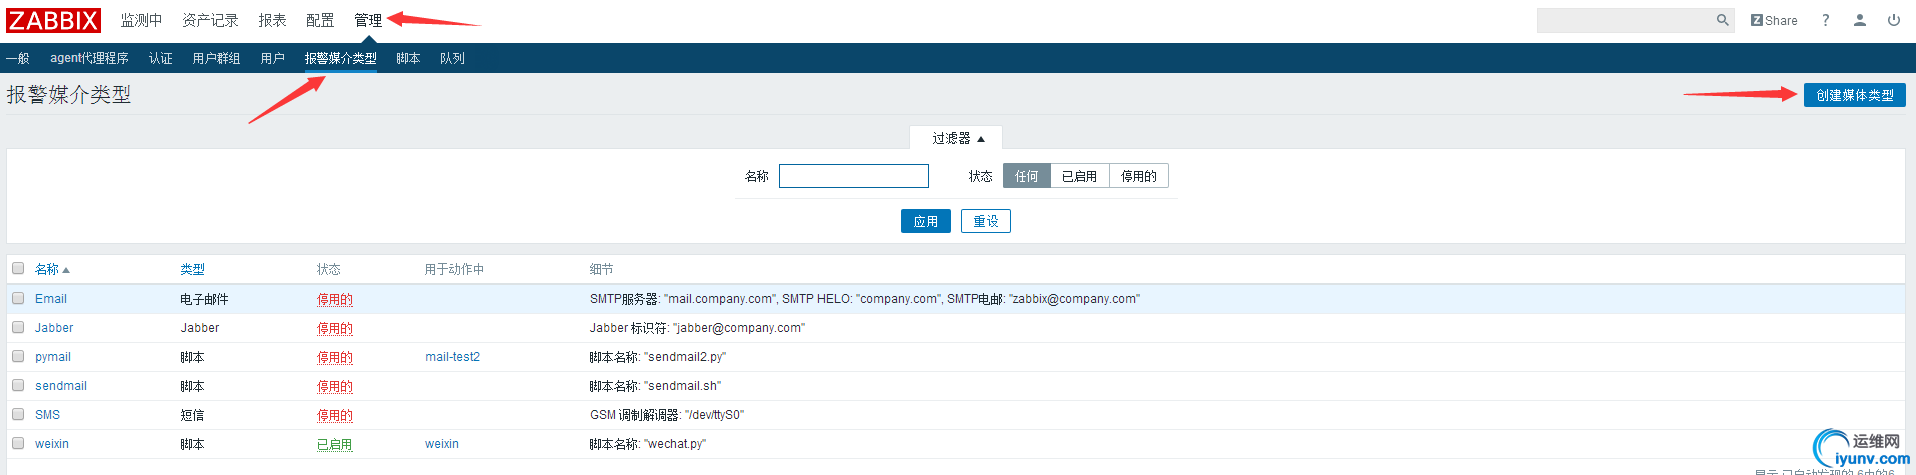
Task: Go to the 脚本 submenu
Action: (x=408, y=58)
